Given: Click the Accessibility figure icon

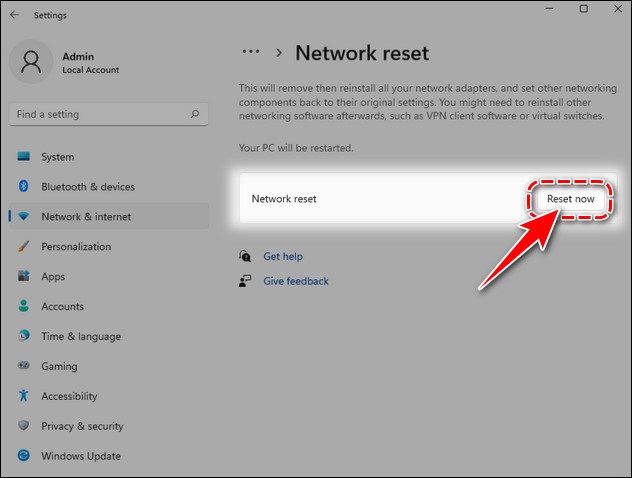Looking at the screenshot, I should [24, 397].
